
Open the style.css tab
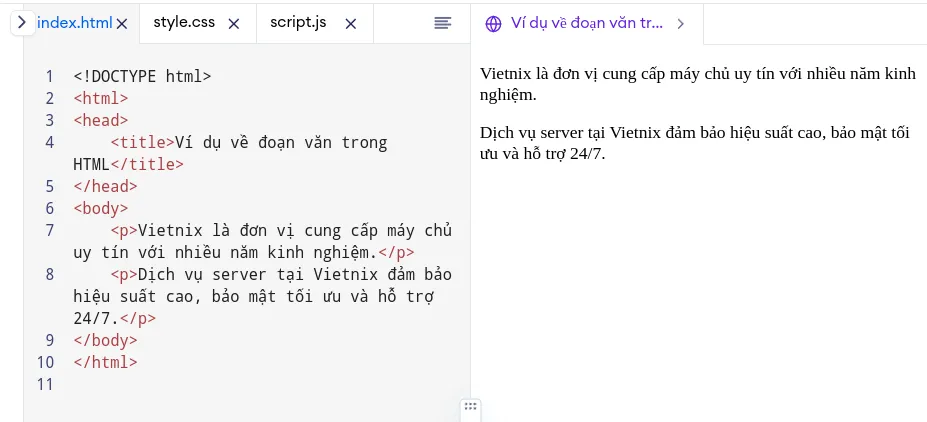pos(184,22)
